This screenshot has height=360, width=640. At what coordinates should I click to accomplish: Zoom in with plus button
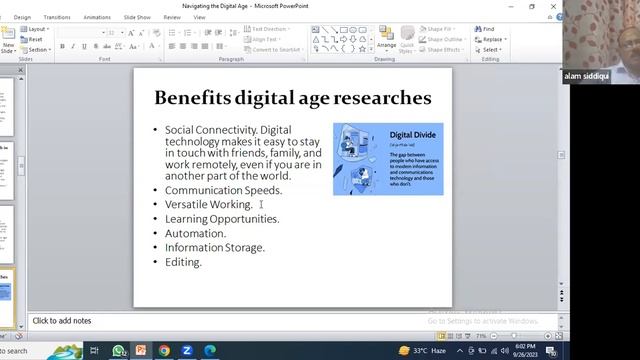click(548, 336)
